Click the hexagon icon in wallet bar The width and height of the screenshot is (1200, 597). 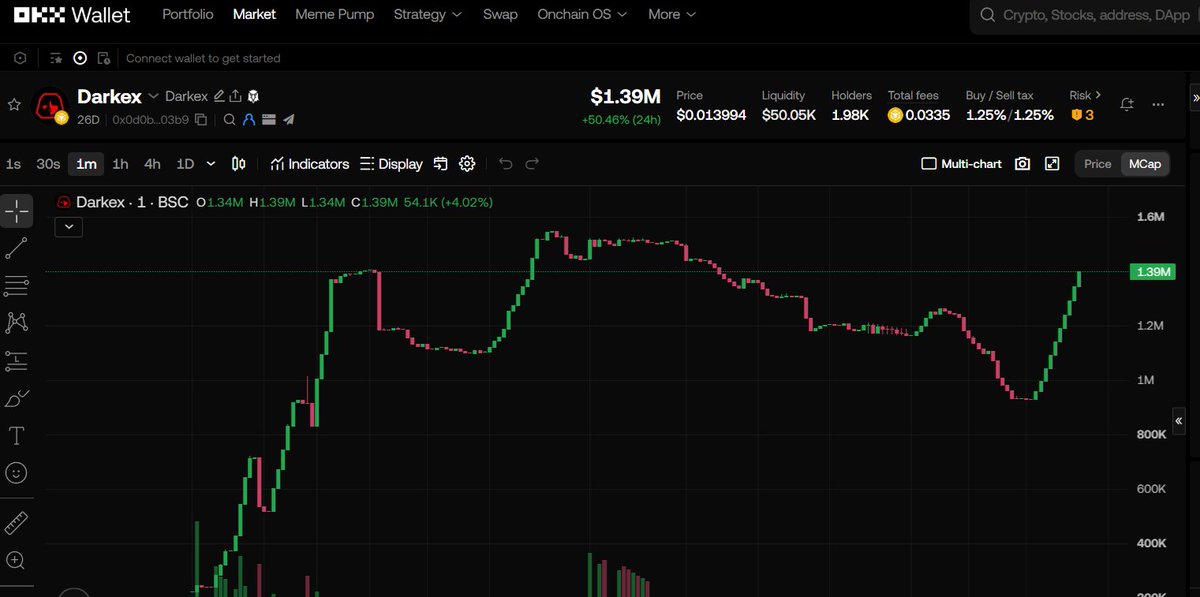19,58
